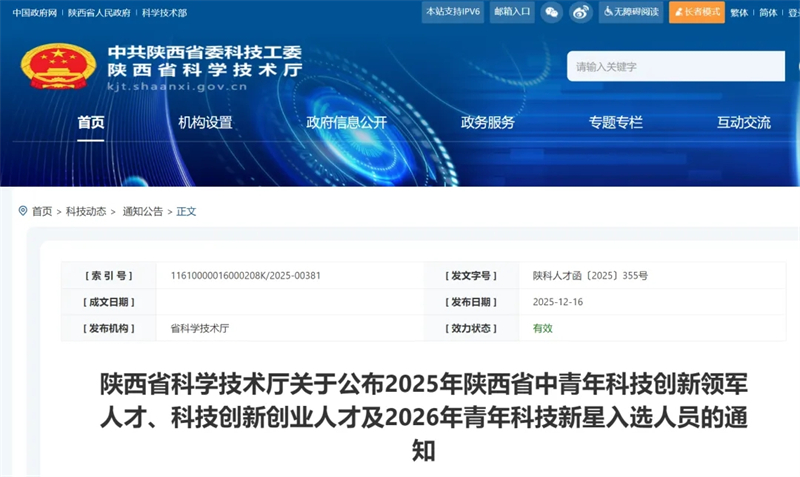800x477 pixels.
Task: Open the 专题专栏 navigation tab
Action: point(615,123)
